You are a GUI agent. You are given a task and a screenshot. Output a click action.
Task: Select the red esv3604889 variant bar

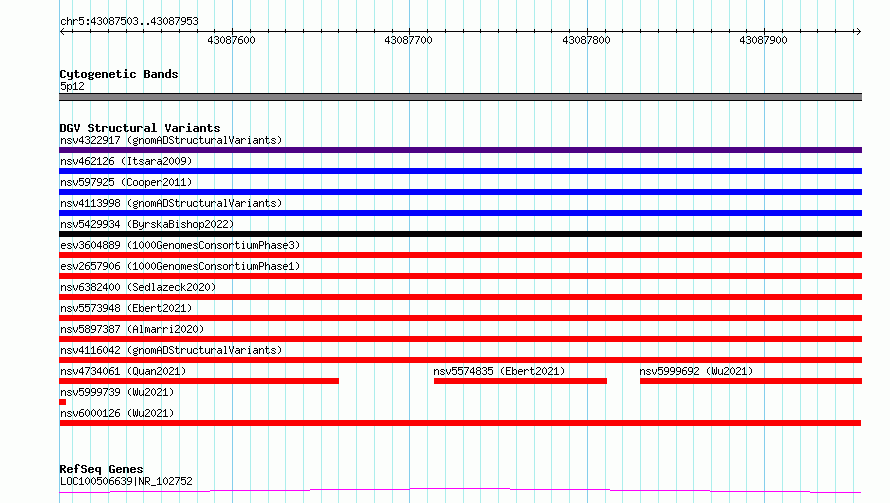coord(460,255)
